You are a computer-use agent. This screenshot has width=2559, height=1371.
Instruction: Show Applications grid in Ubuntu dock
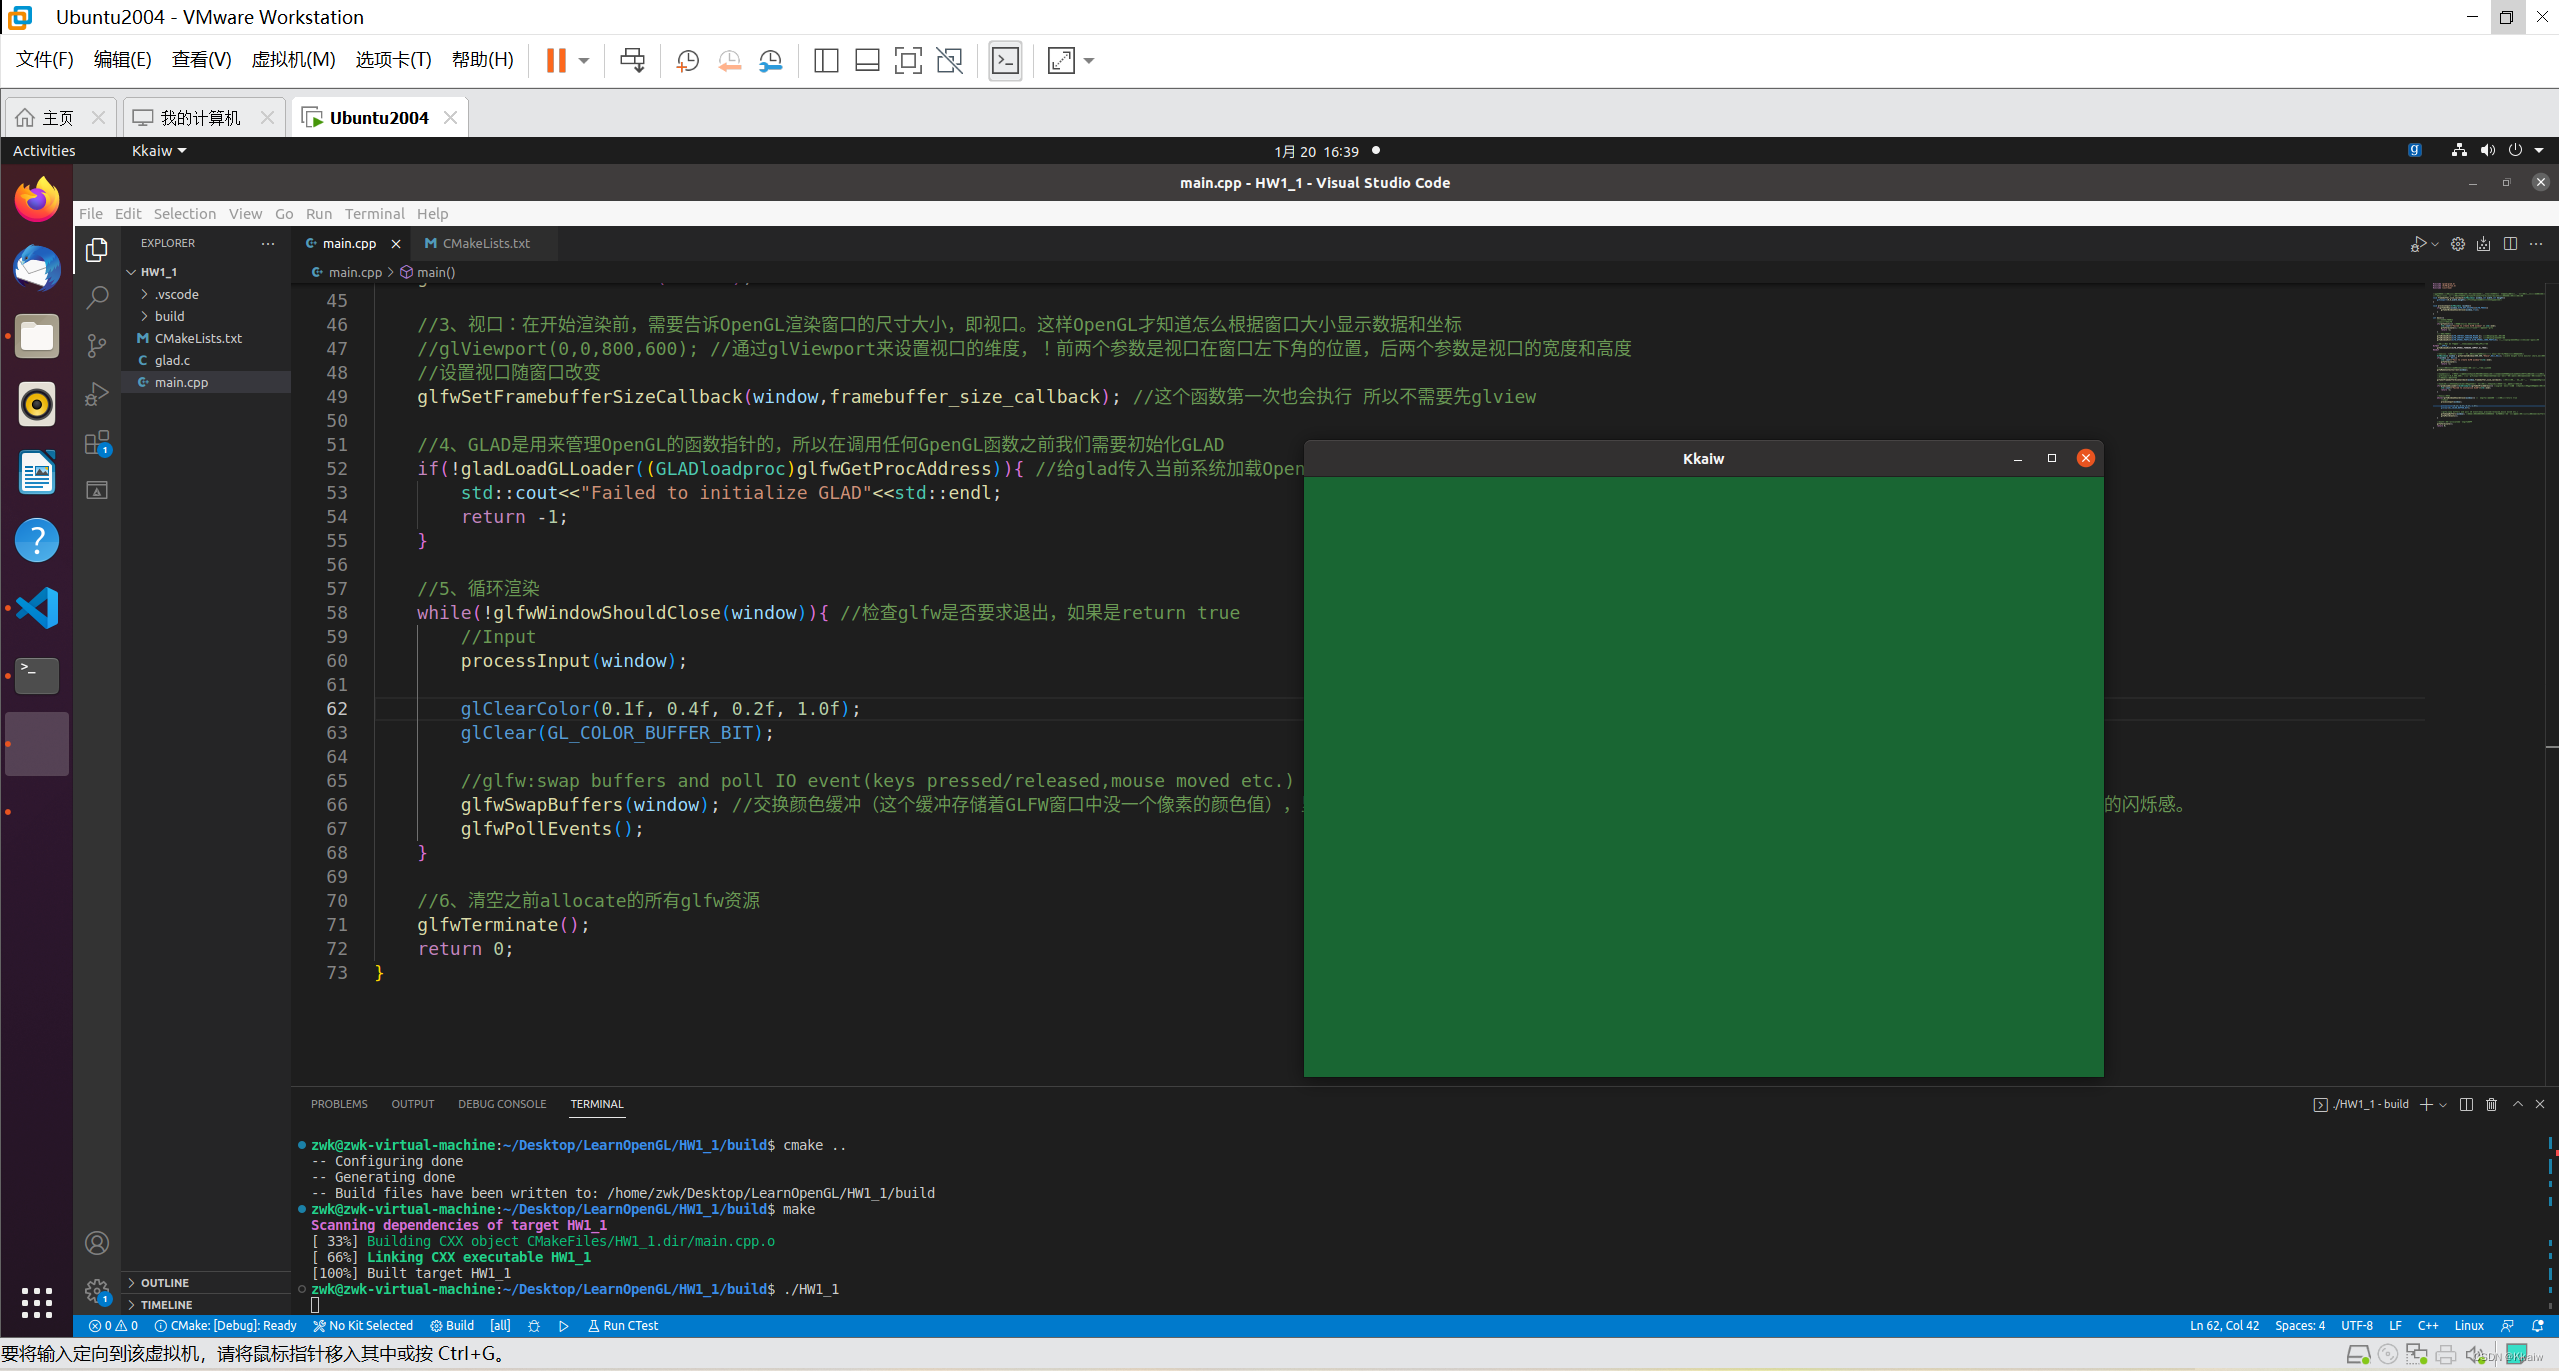pos(37,1303)
